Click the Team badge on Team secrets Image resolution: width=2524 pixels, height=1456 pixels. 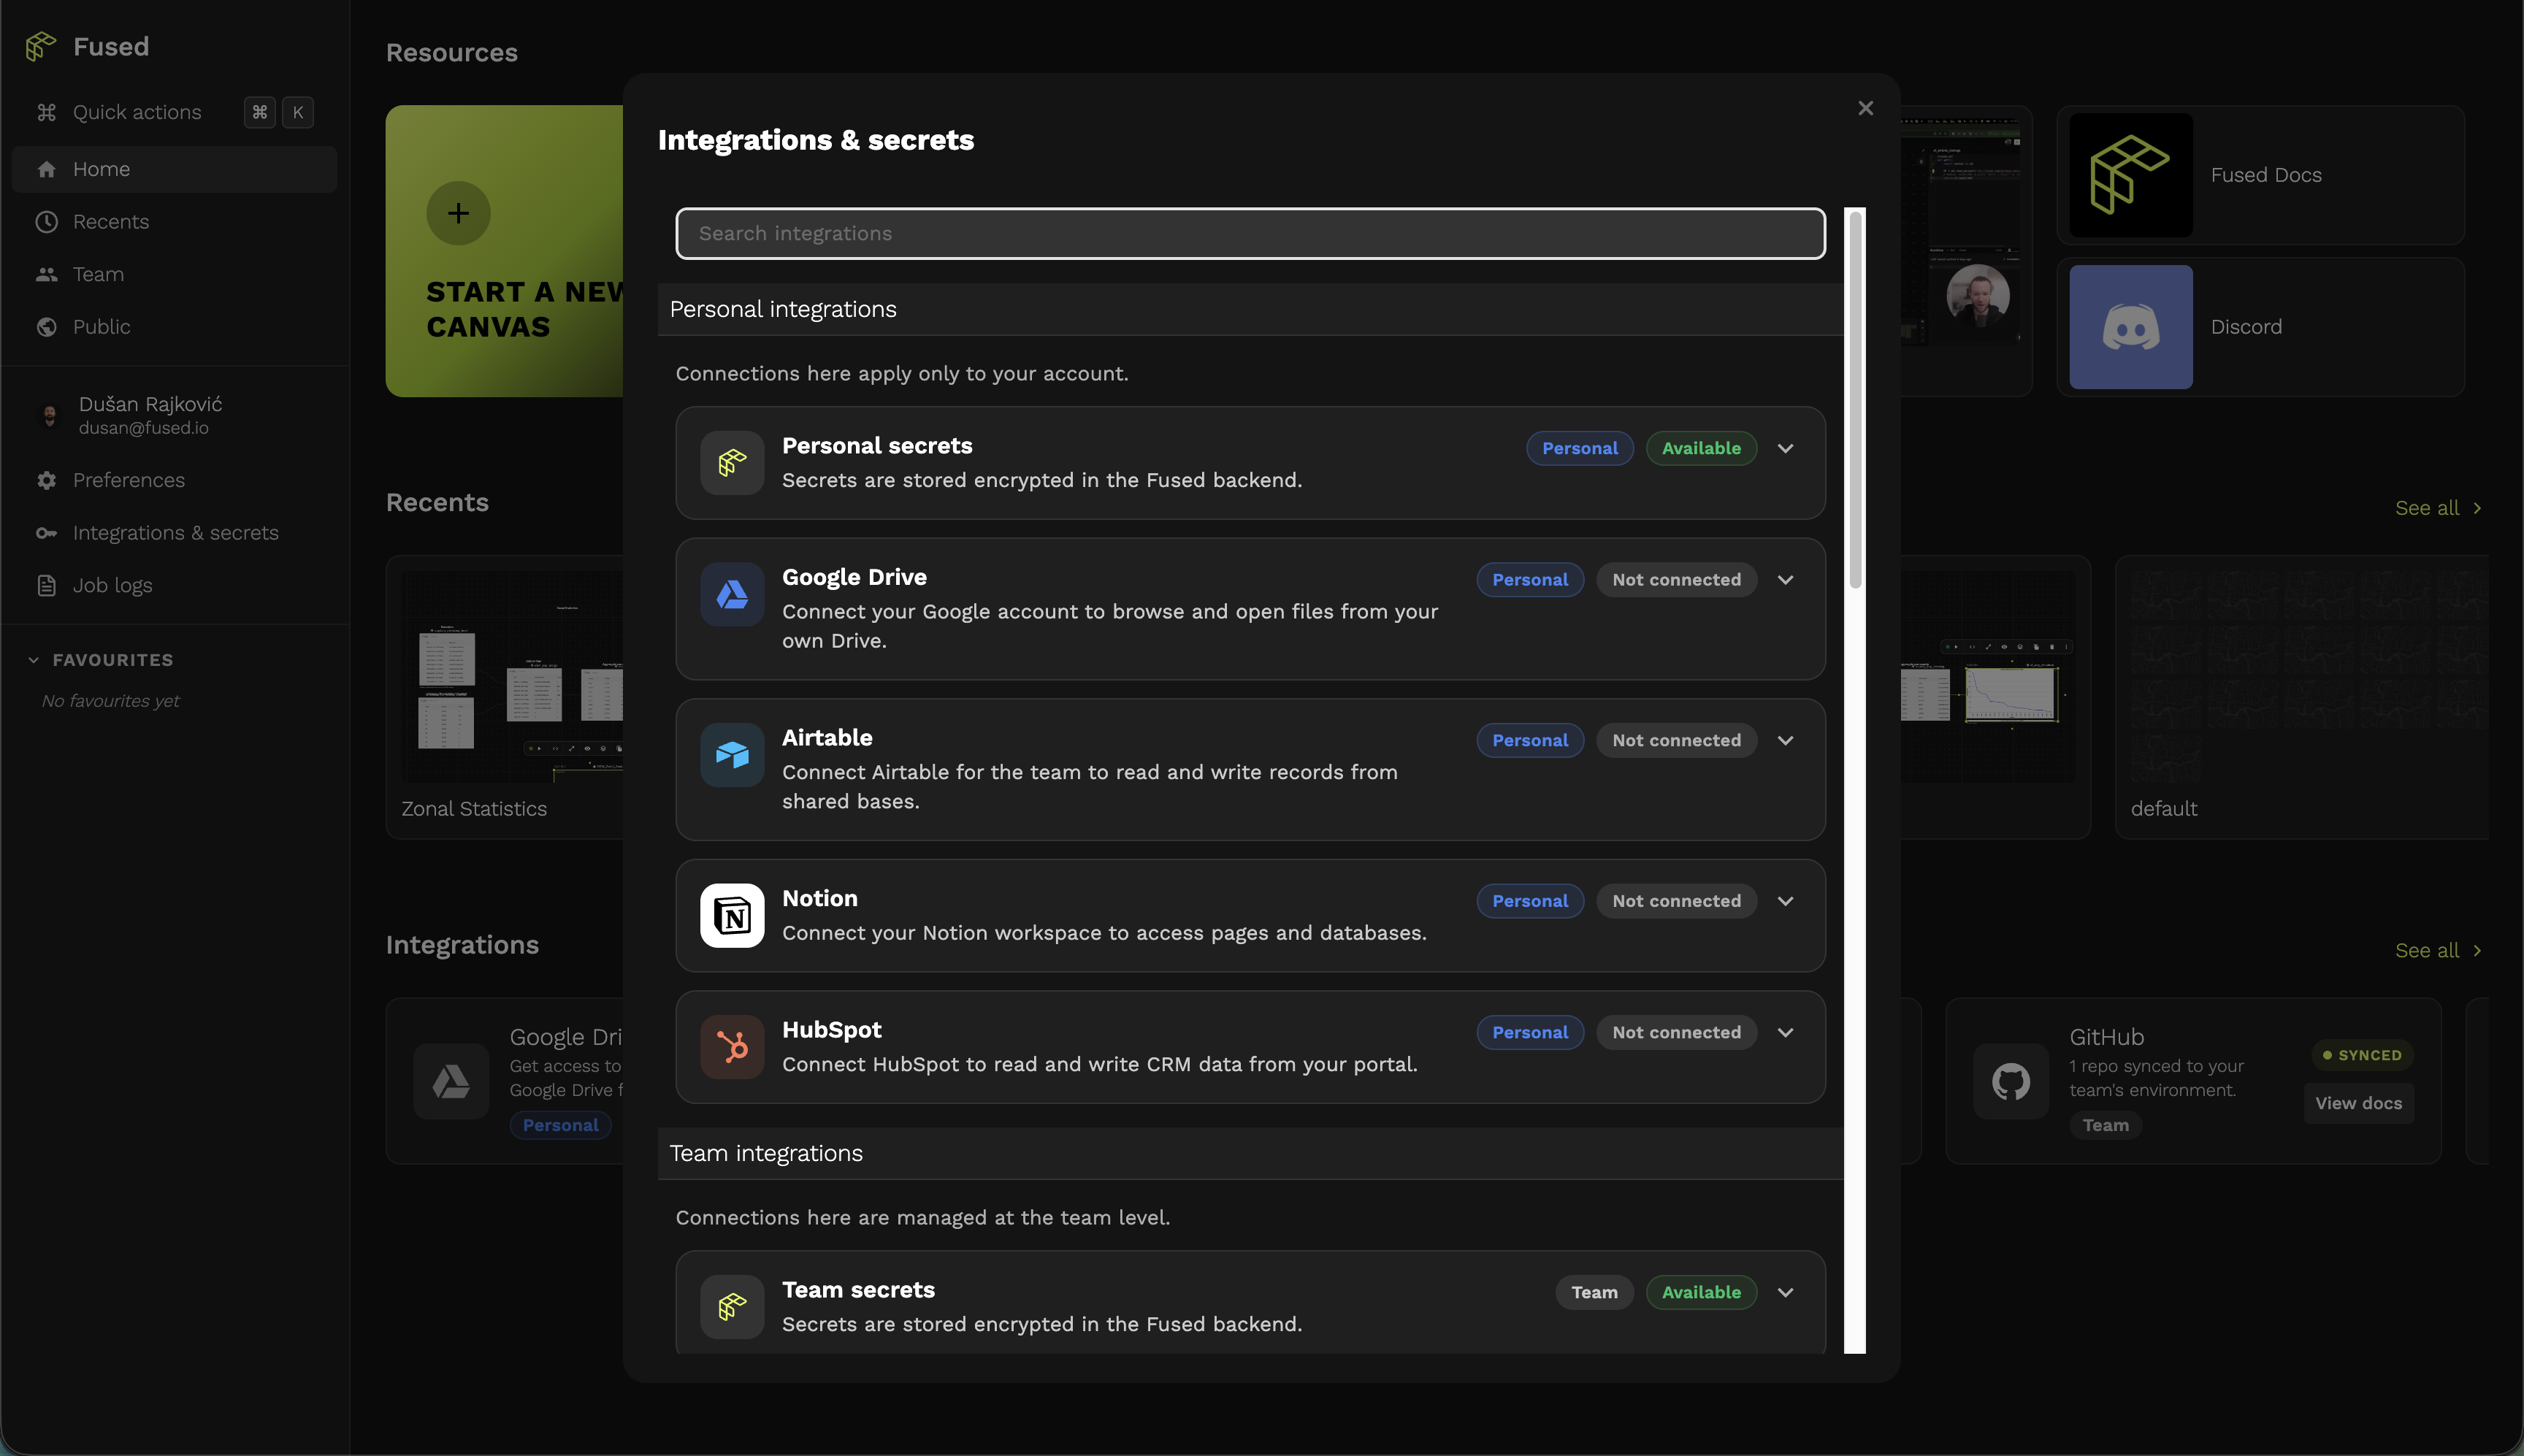(1594, 1292)
